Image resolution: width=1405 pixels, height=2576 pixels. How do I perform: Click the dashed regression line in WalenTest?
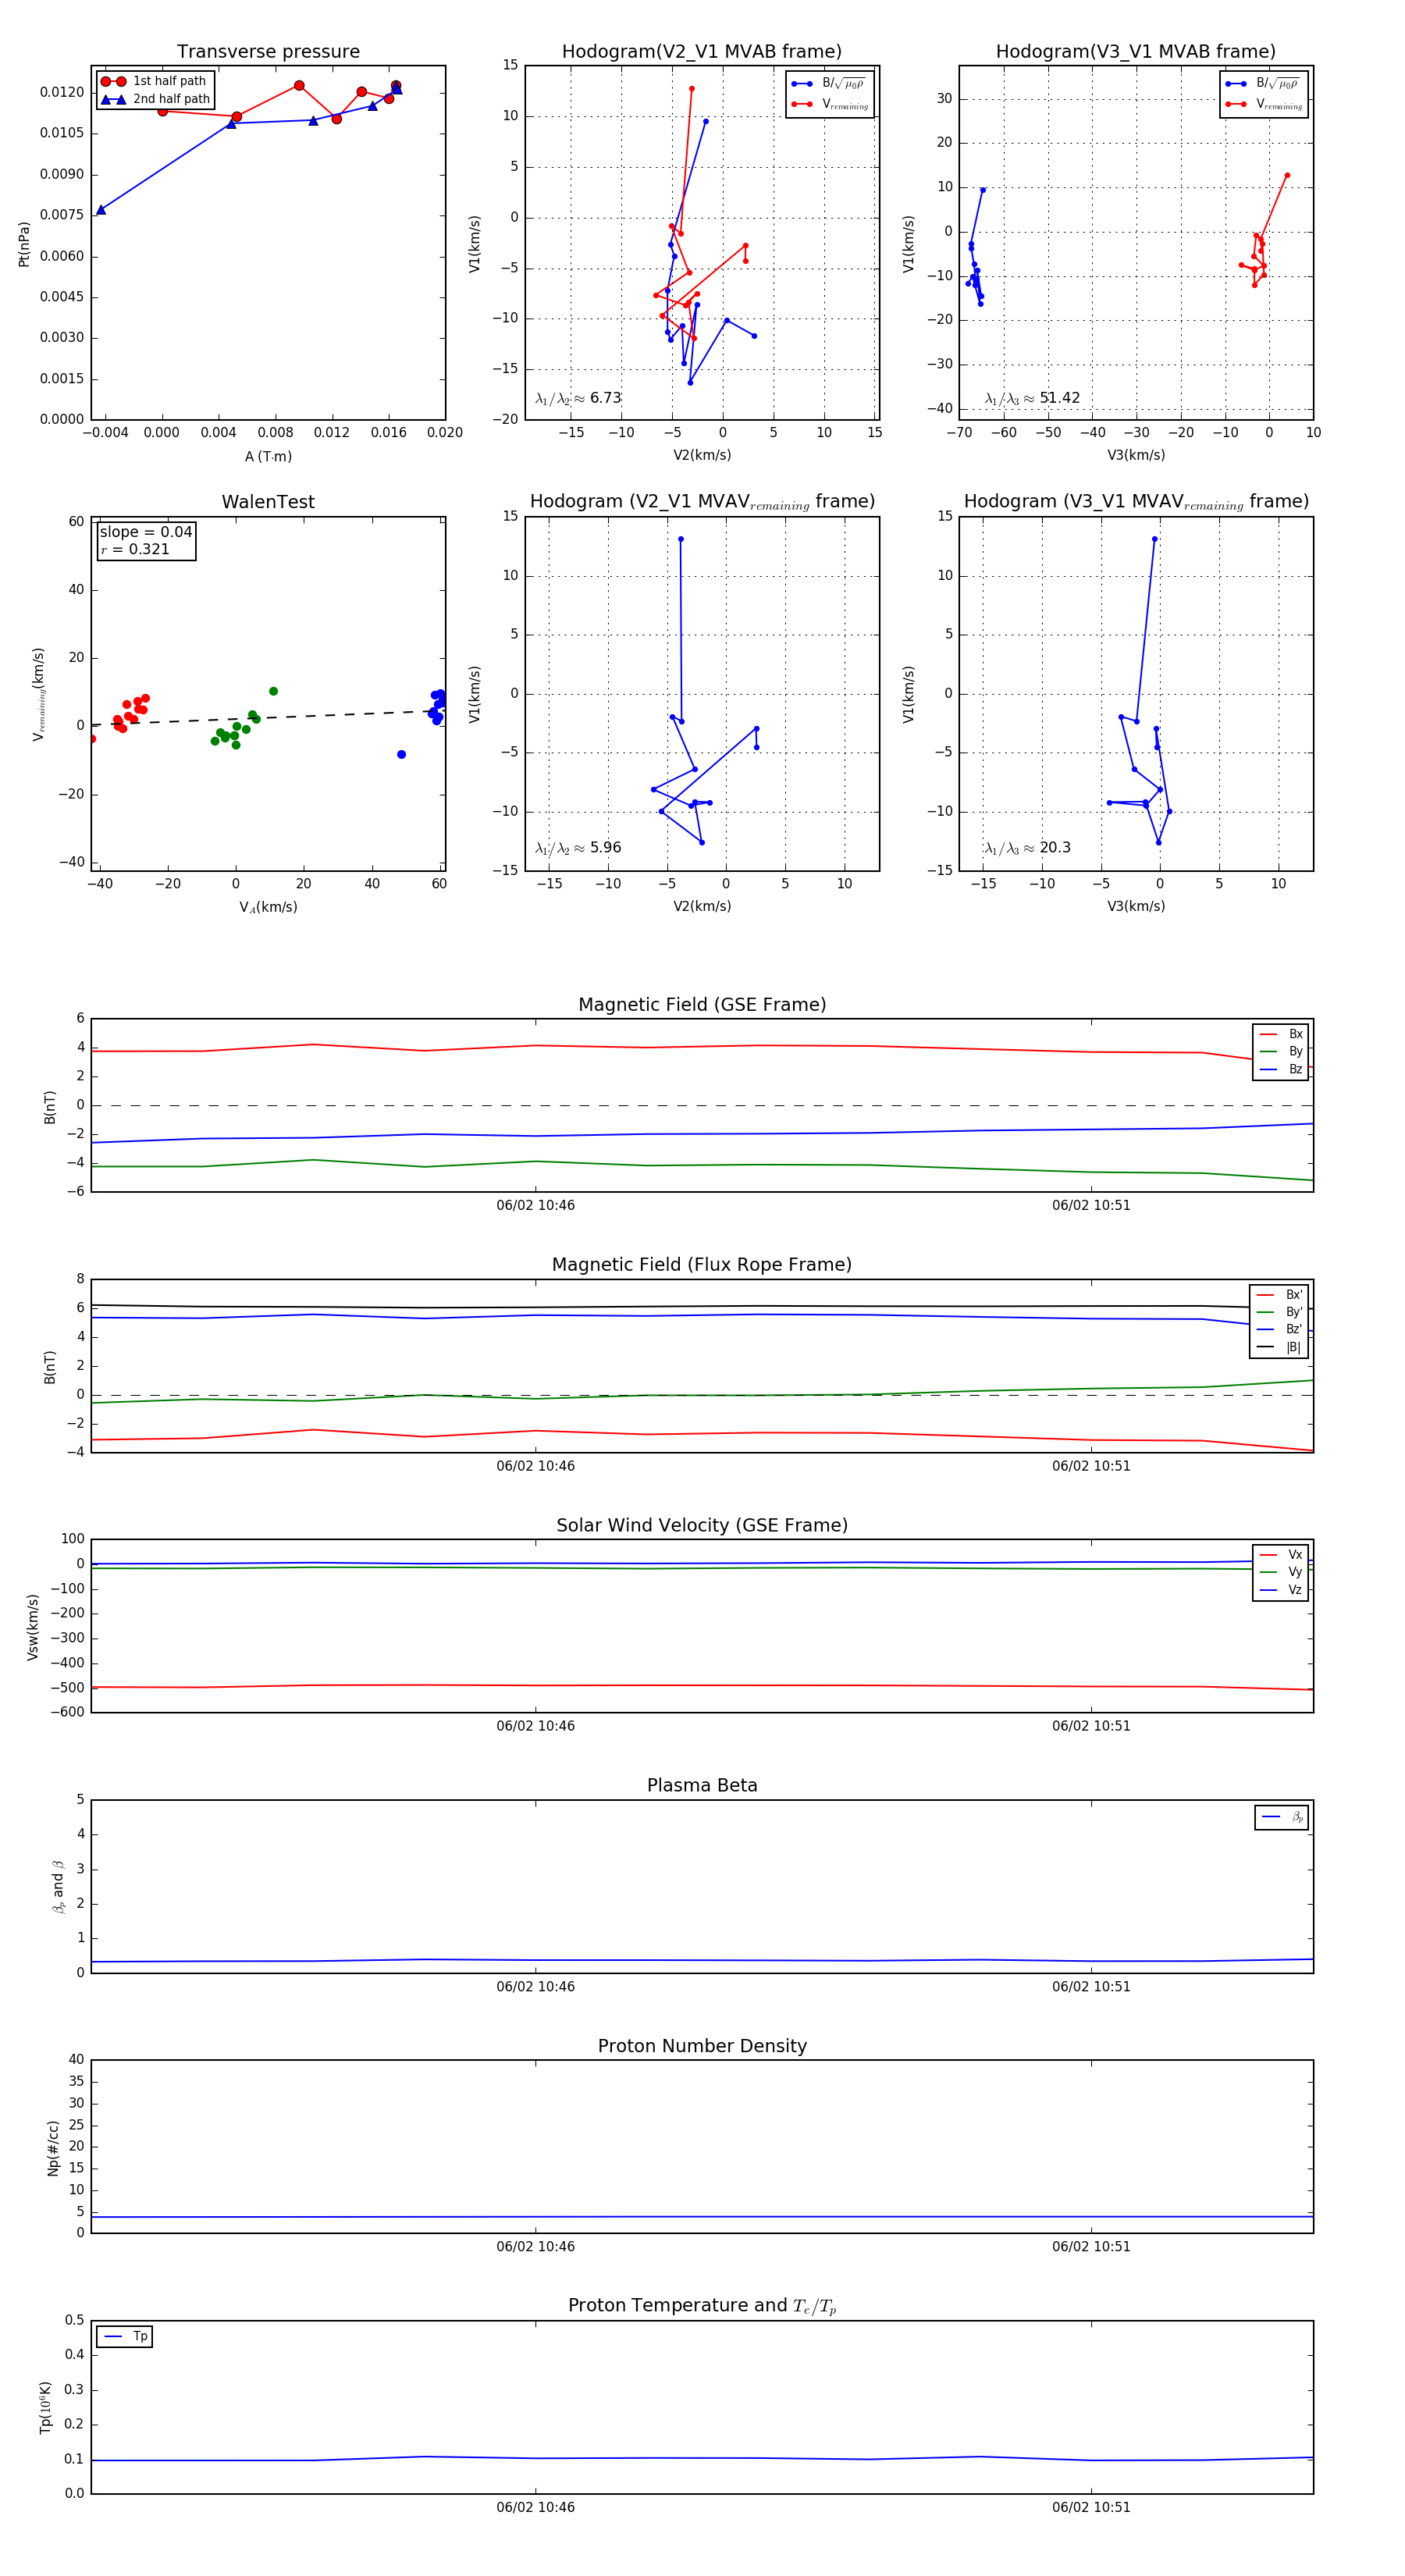coord(268,718)
